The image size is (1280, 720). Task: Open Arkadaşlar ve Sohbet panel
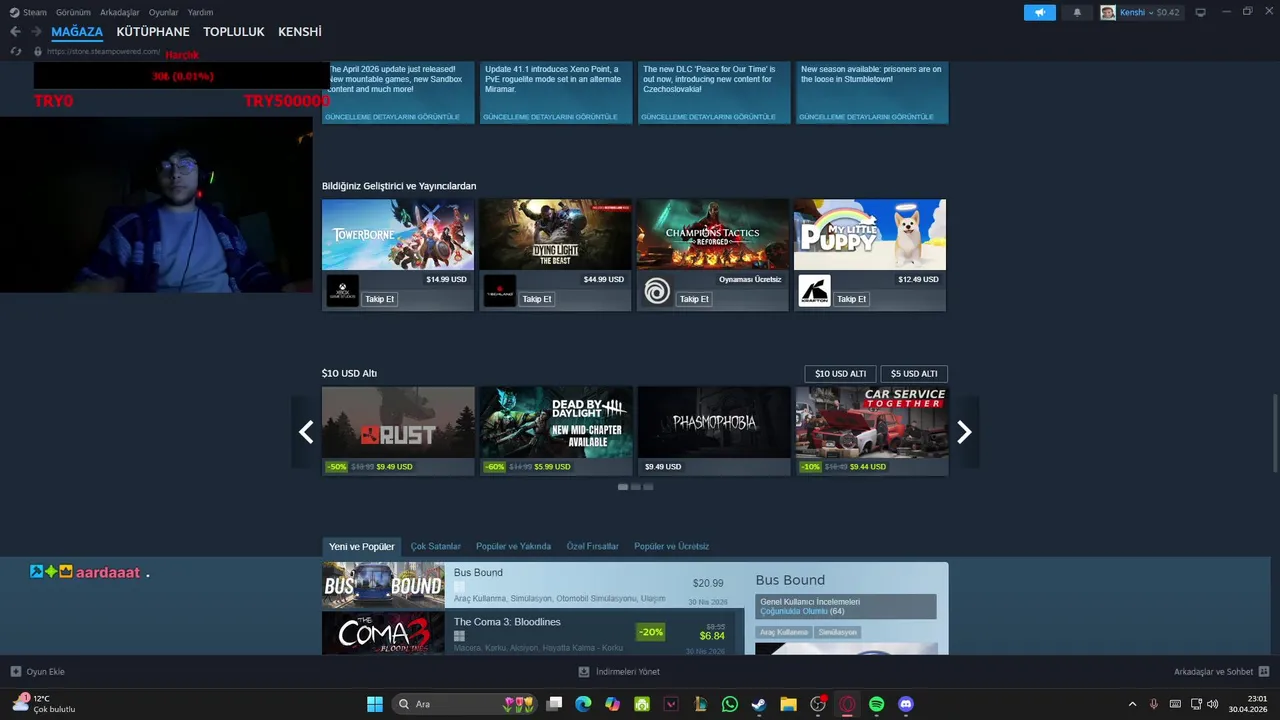click(x=1221, y=672)
